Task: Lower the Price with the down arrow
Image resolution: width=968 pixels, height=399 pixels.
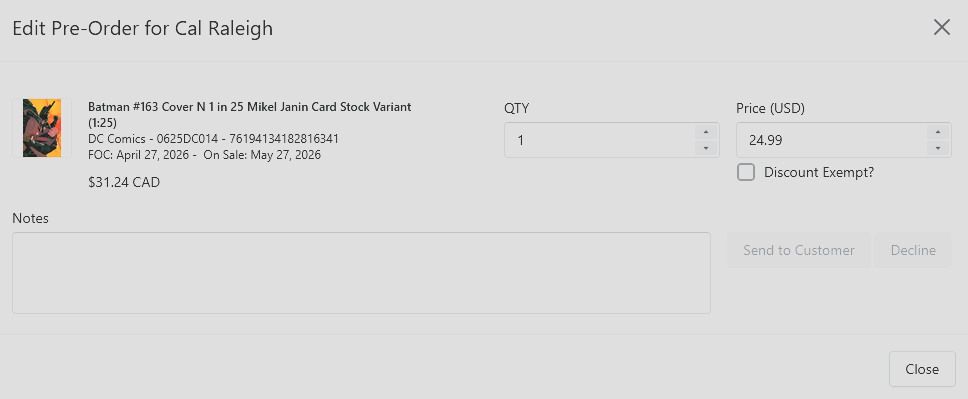Action: tap(938, 148)
